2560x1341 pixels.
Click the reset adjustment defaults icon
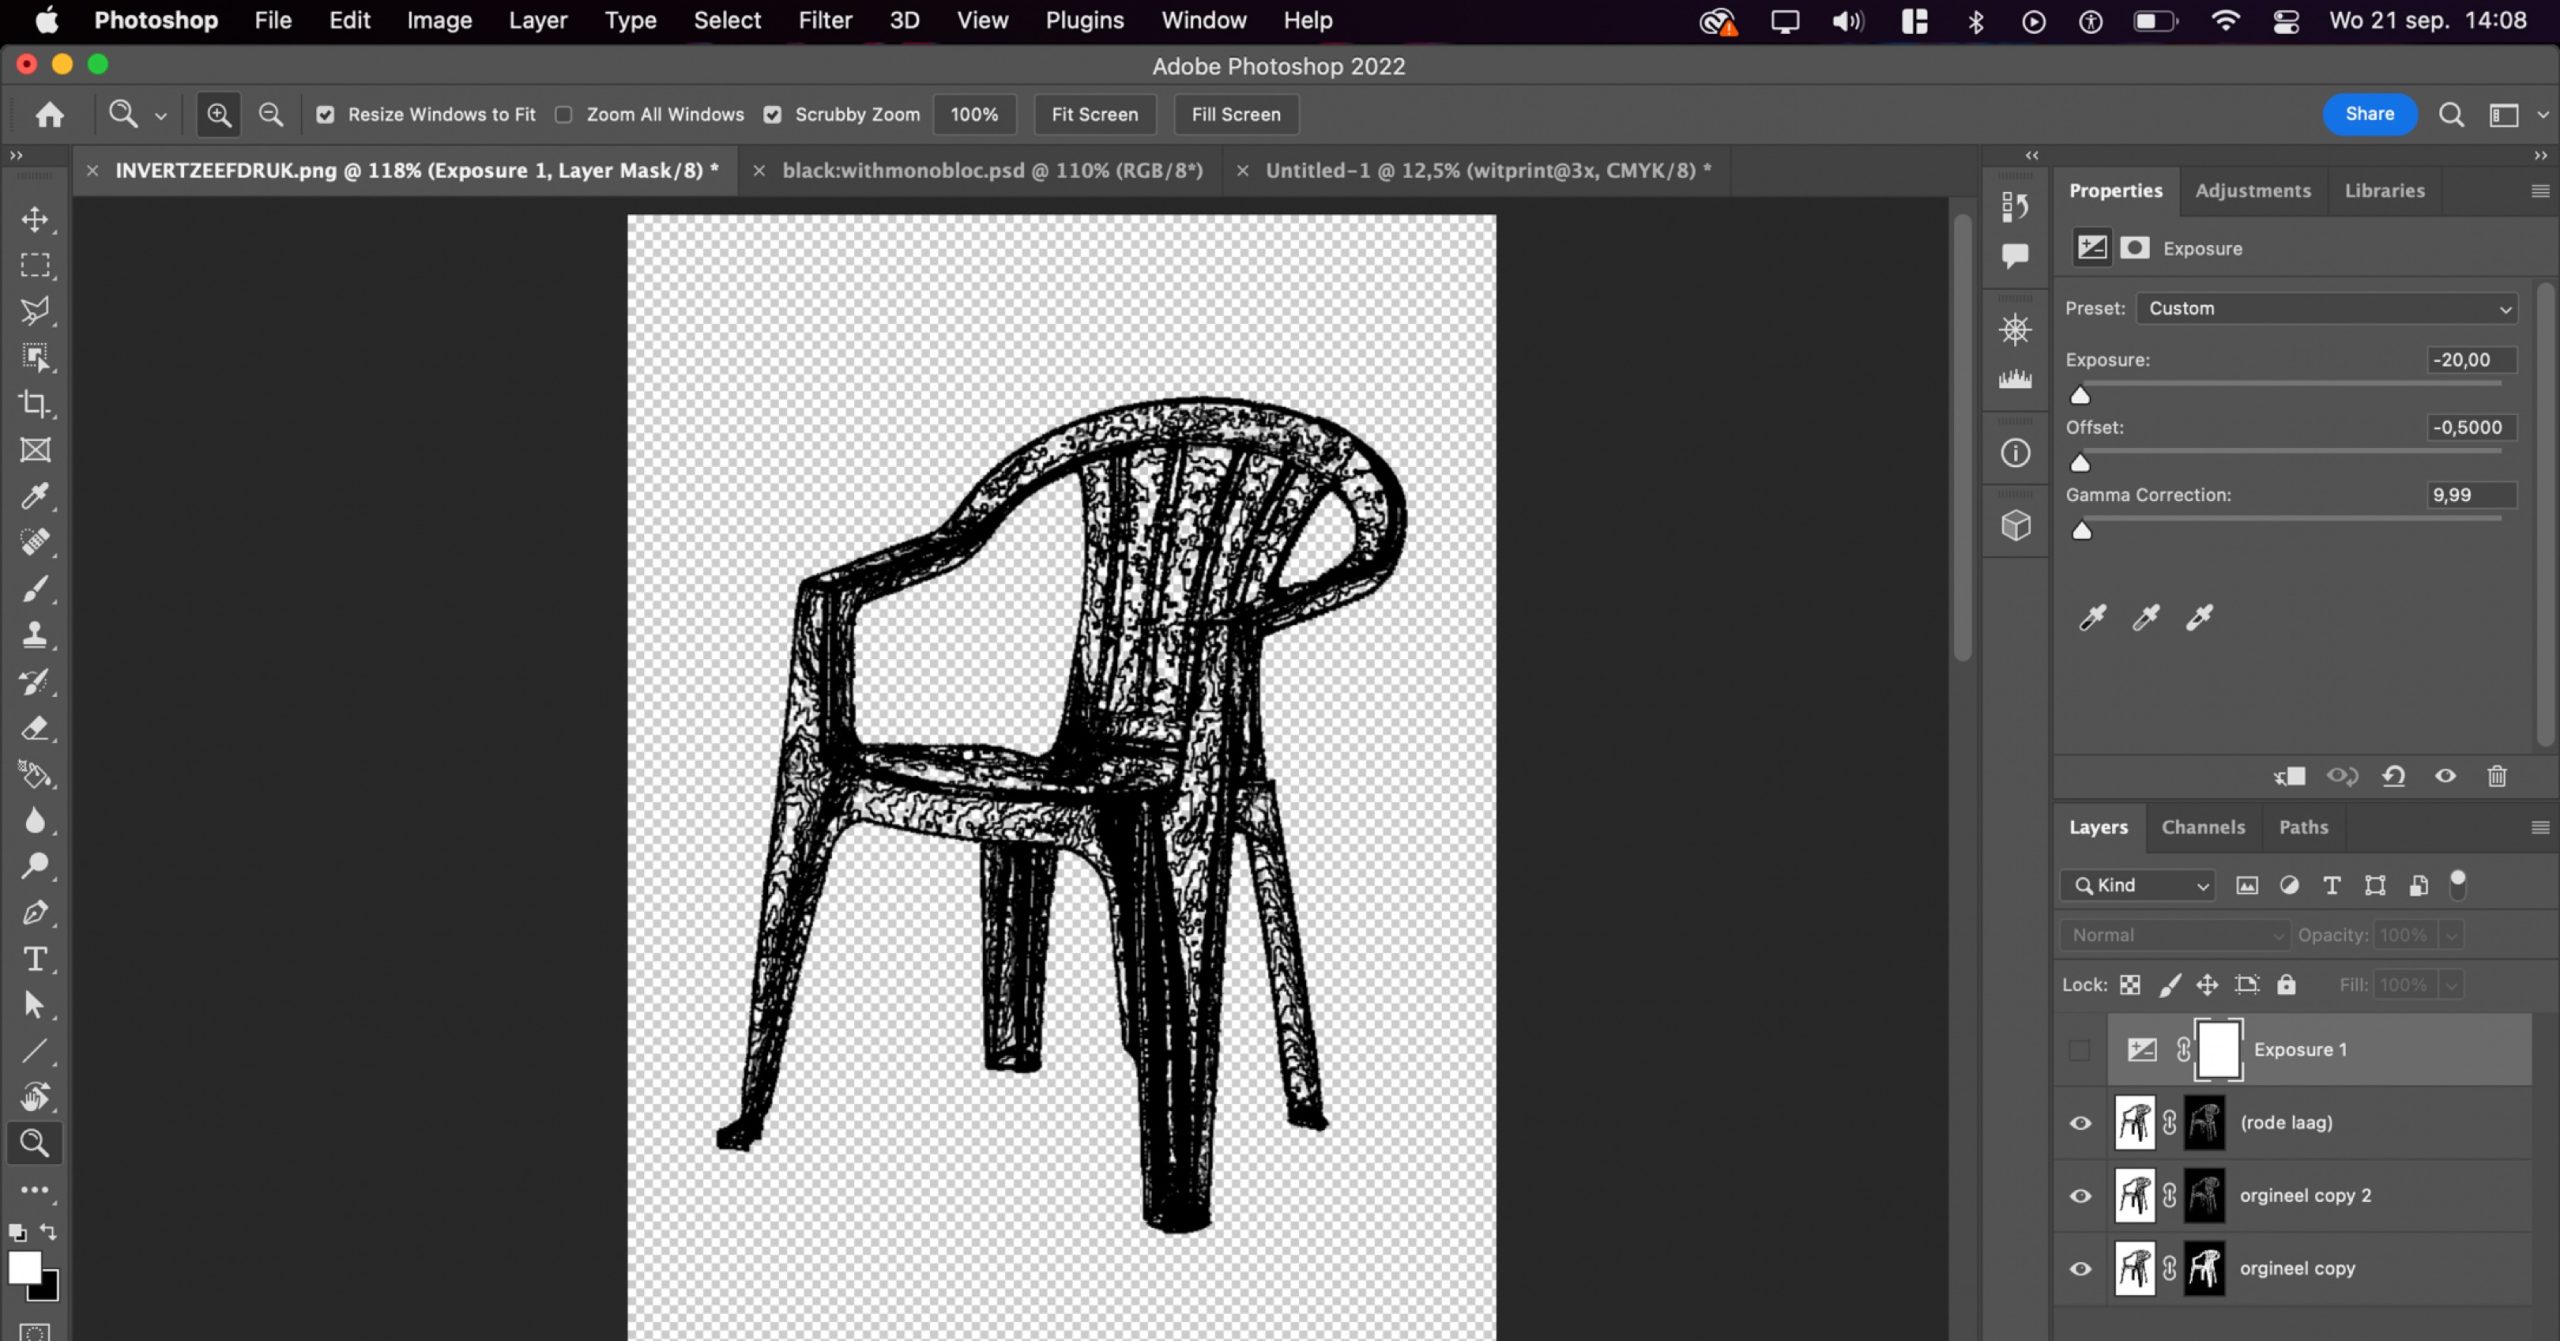coord(2393,776)
